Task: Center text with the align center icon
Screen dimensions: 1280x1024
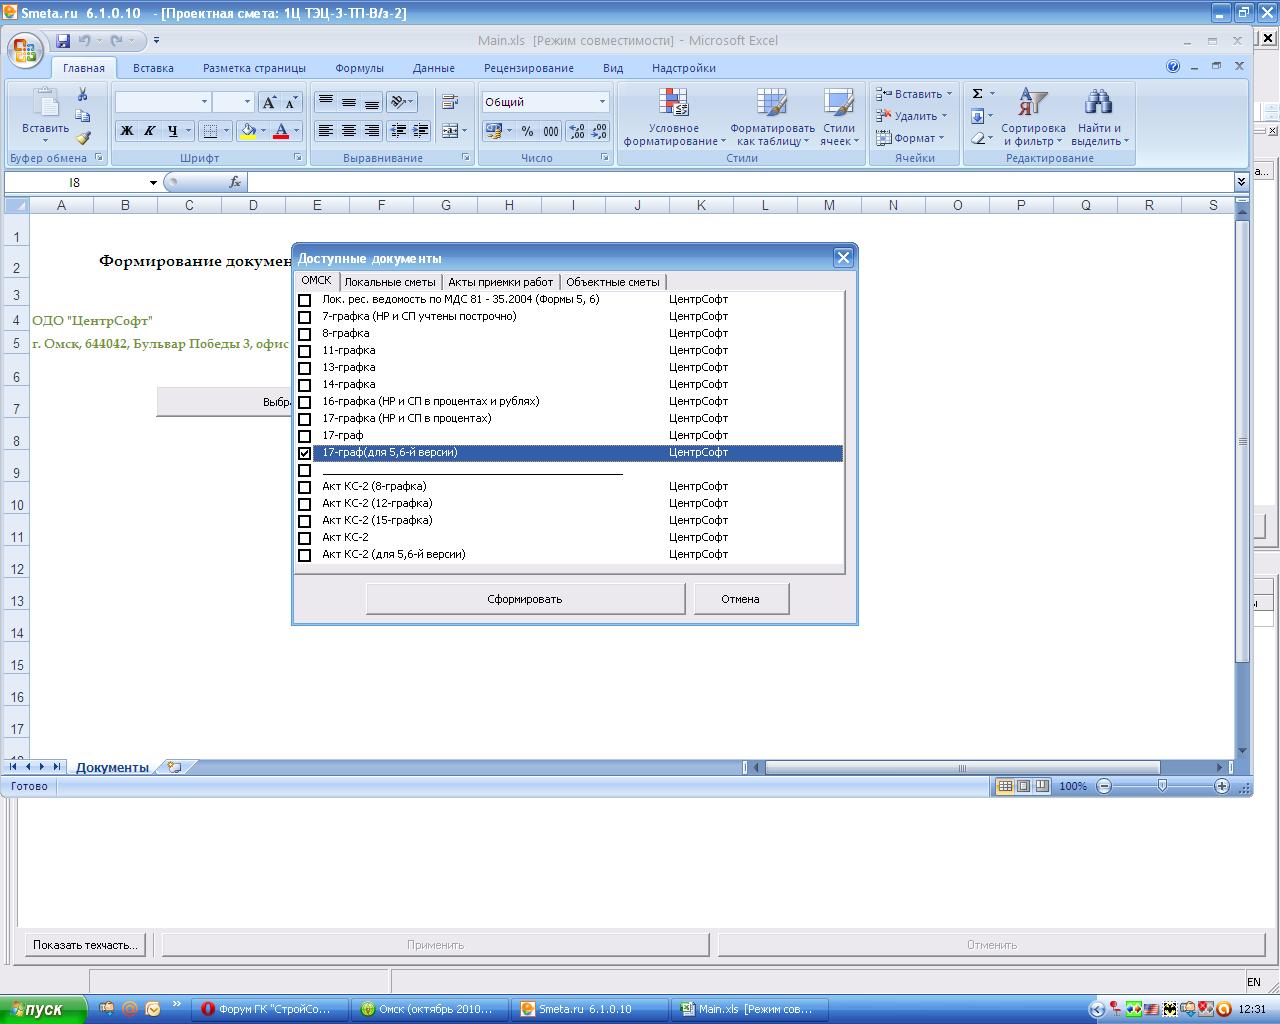Action: coord(349,131)
